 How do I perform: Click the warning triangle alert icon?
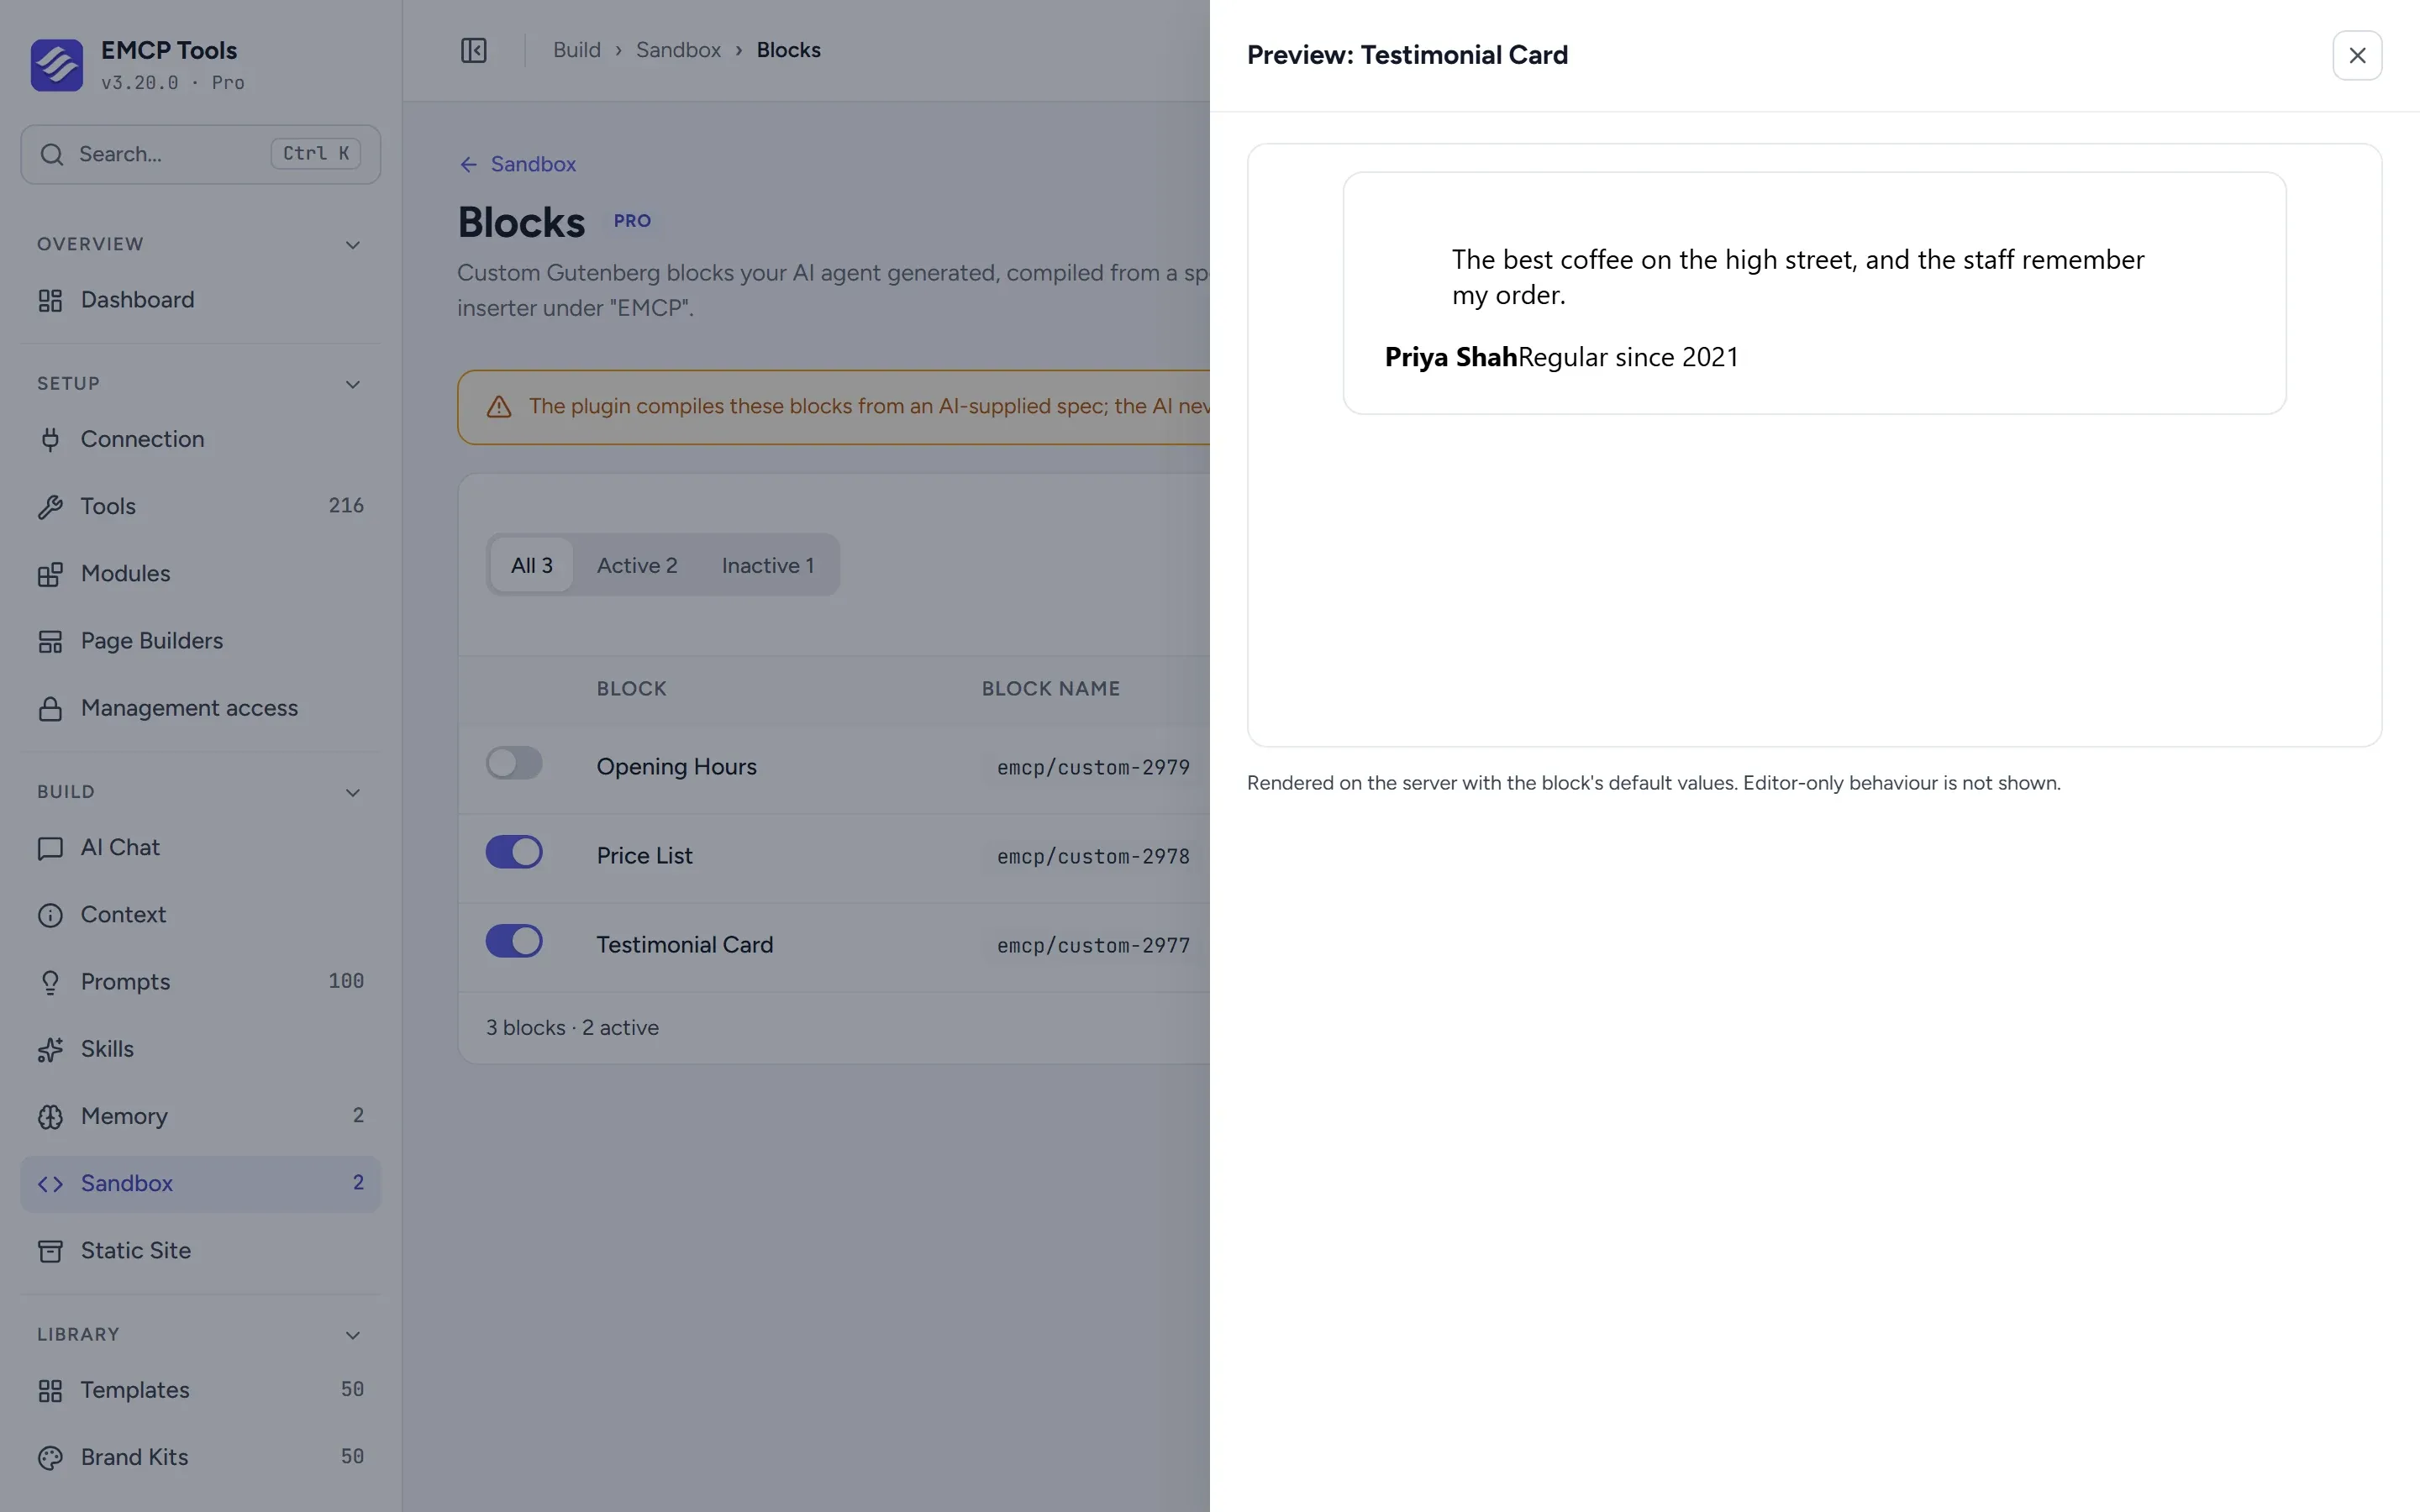tap(499, 407)
